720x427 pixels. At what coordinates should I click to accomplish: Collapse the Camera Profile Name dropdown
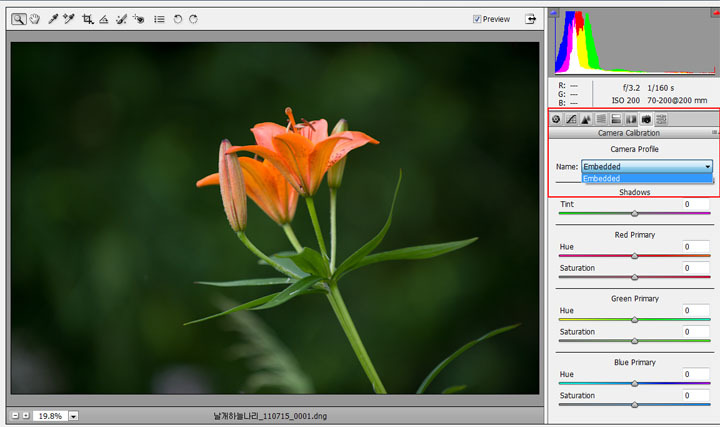[707, 167]
